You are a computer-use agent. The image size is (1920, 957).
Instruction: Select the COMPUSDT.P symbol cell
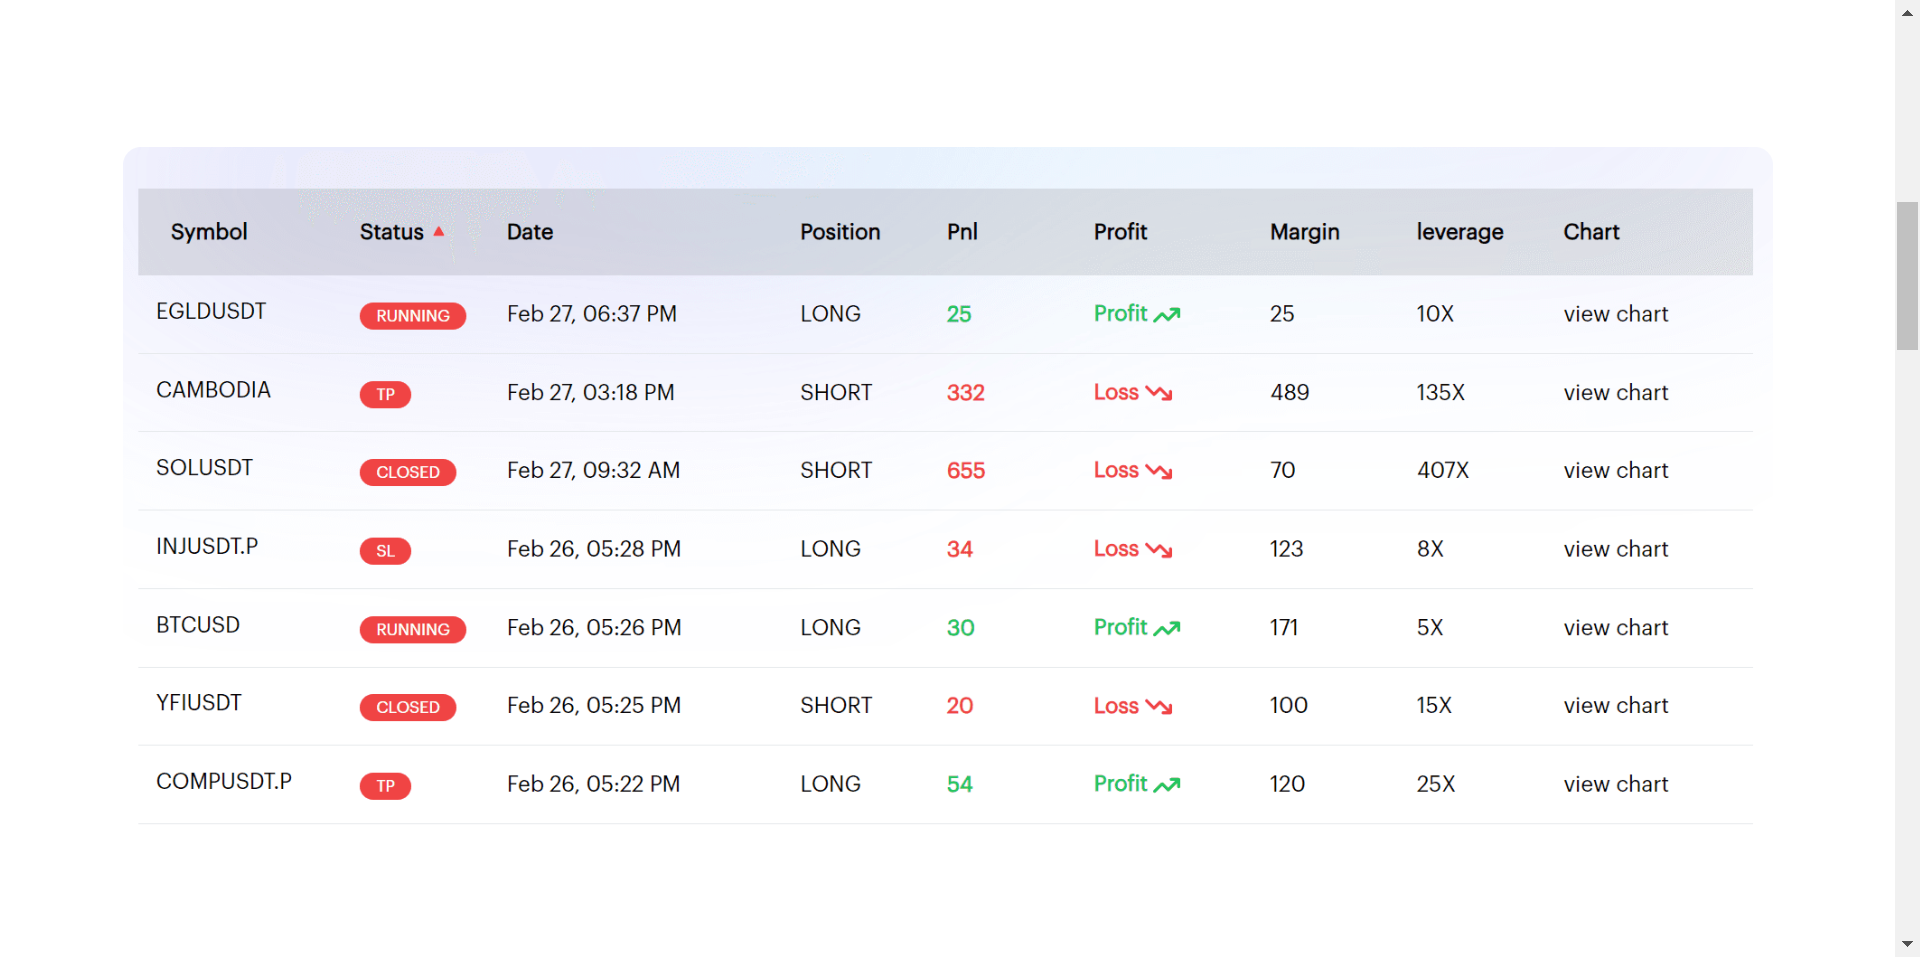point(224,781)
